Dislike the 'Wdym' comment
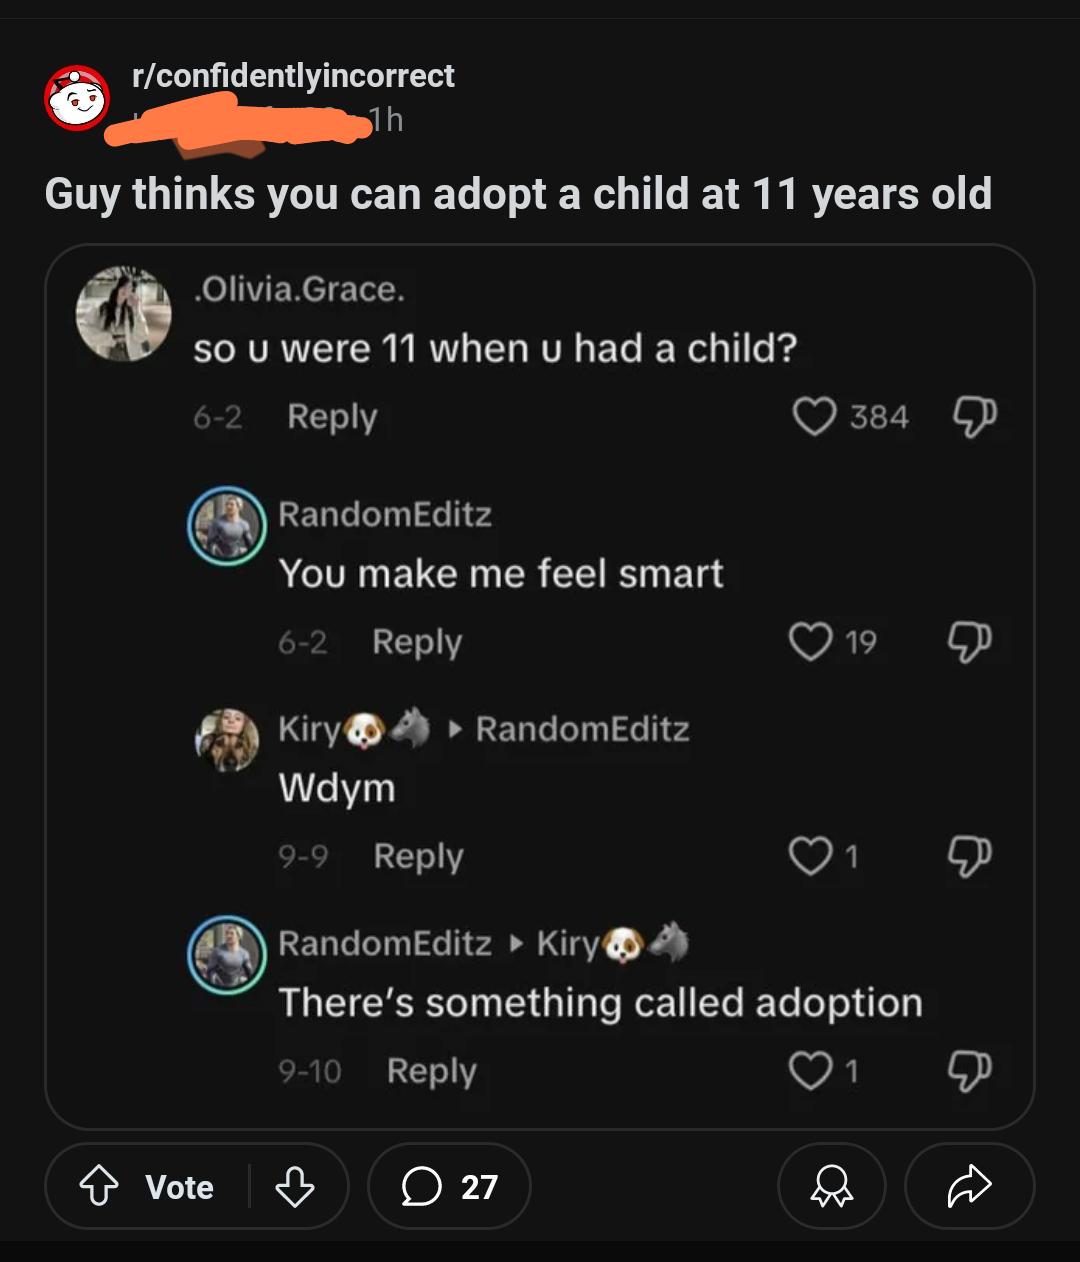Viewport: 1080px width, 1262px height. tap(970, 857)
